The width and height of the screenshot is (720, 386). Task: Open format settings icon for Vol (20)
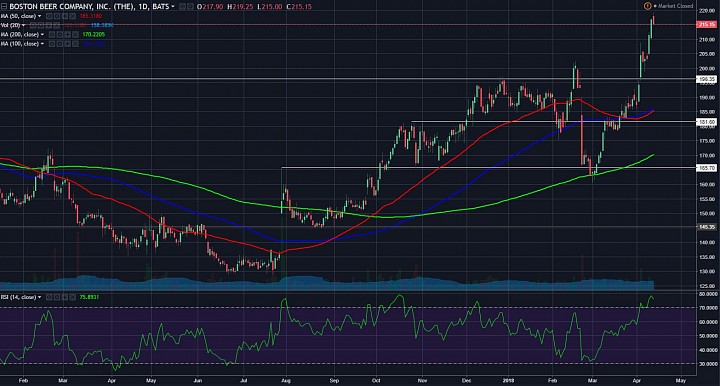[41, 25]
